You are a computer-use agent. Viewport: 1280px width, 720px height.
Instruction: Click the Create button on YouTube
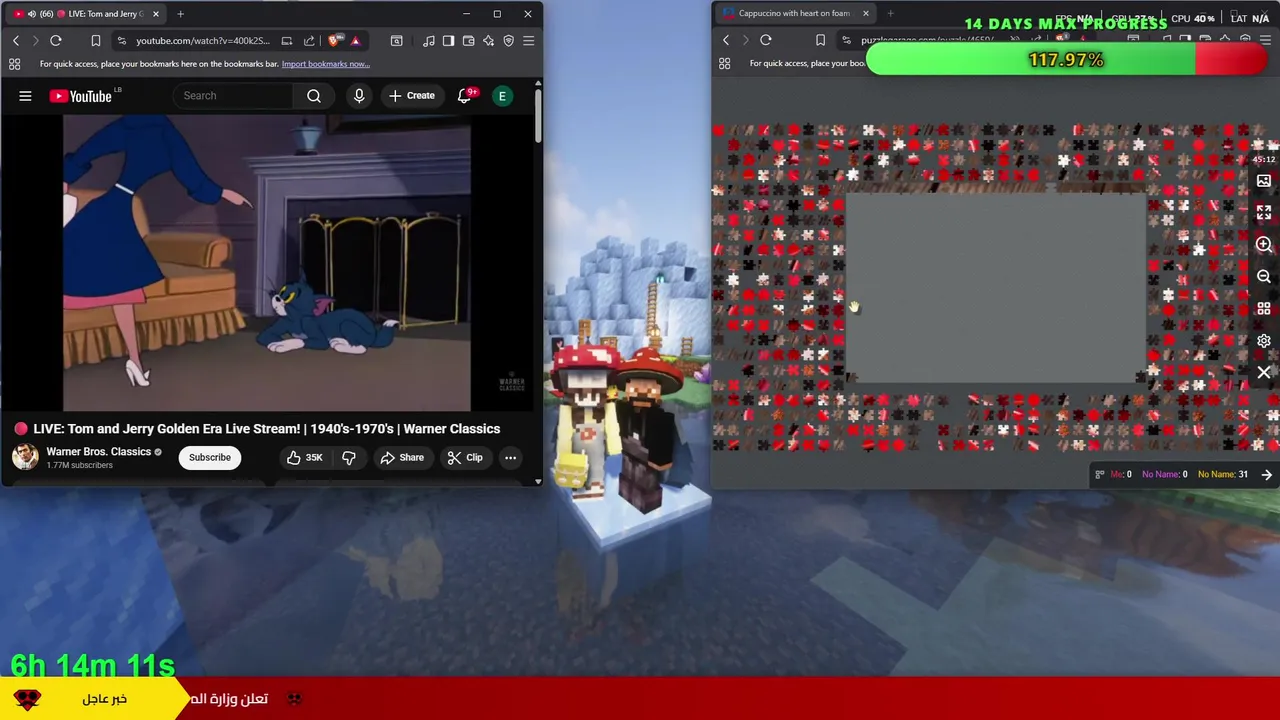(412, 96)
